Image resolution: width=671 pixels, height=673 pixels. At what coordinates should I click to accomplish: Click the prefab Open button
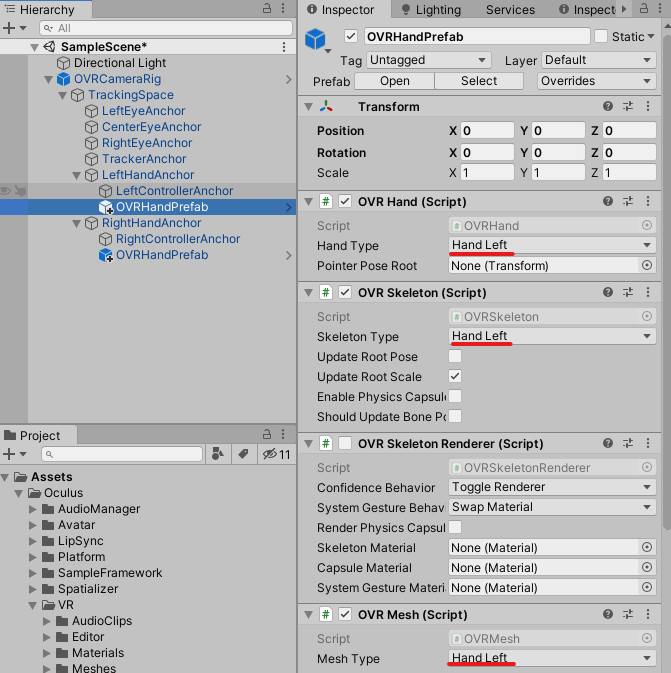395,81
